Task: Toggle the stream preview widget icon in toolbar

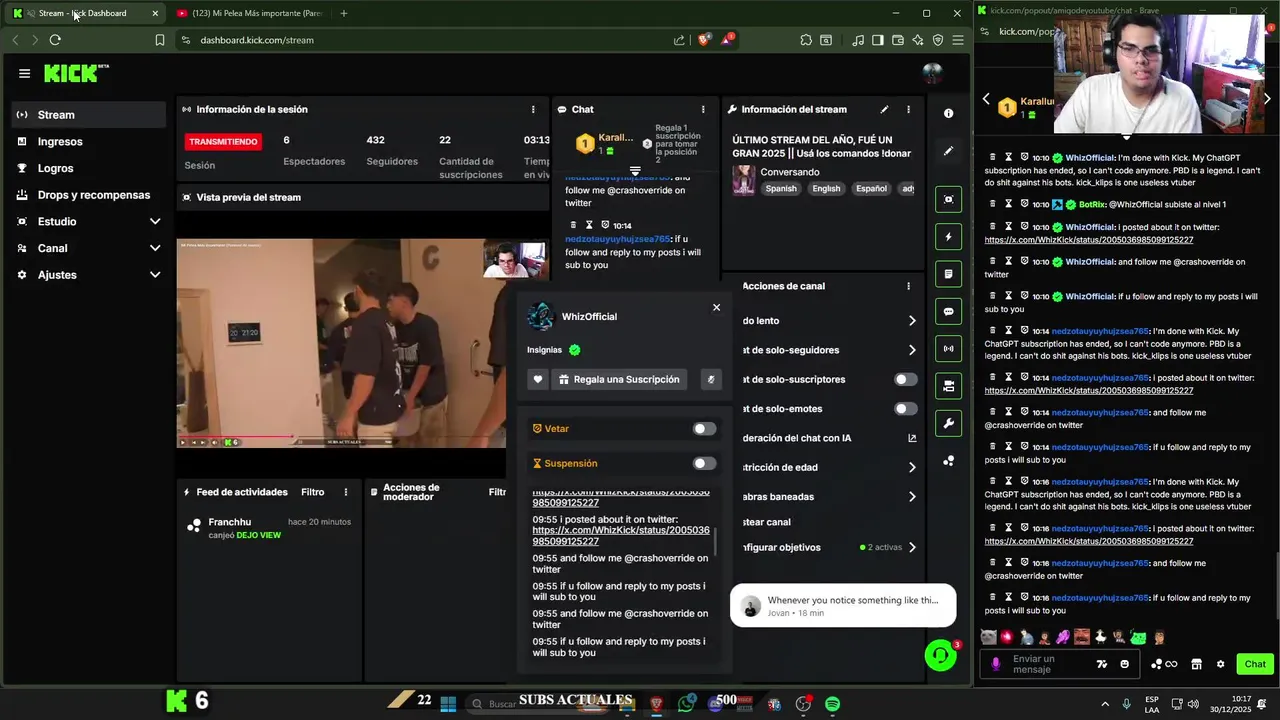Action: click(948, 199)
